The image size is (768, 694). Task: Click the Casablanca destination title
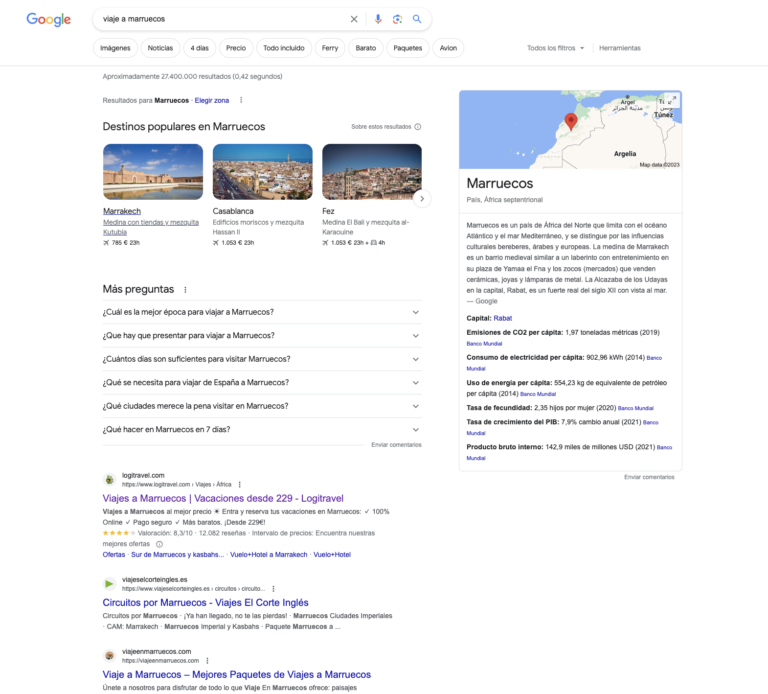click(233, 211)
